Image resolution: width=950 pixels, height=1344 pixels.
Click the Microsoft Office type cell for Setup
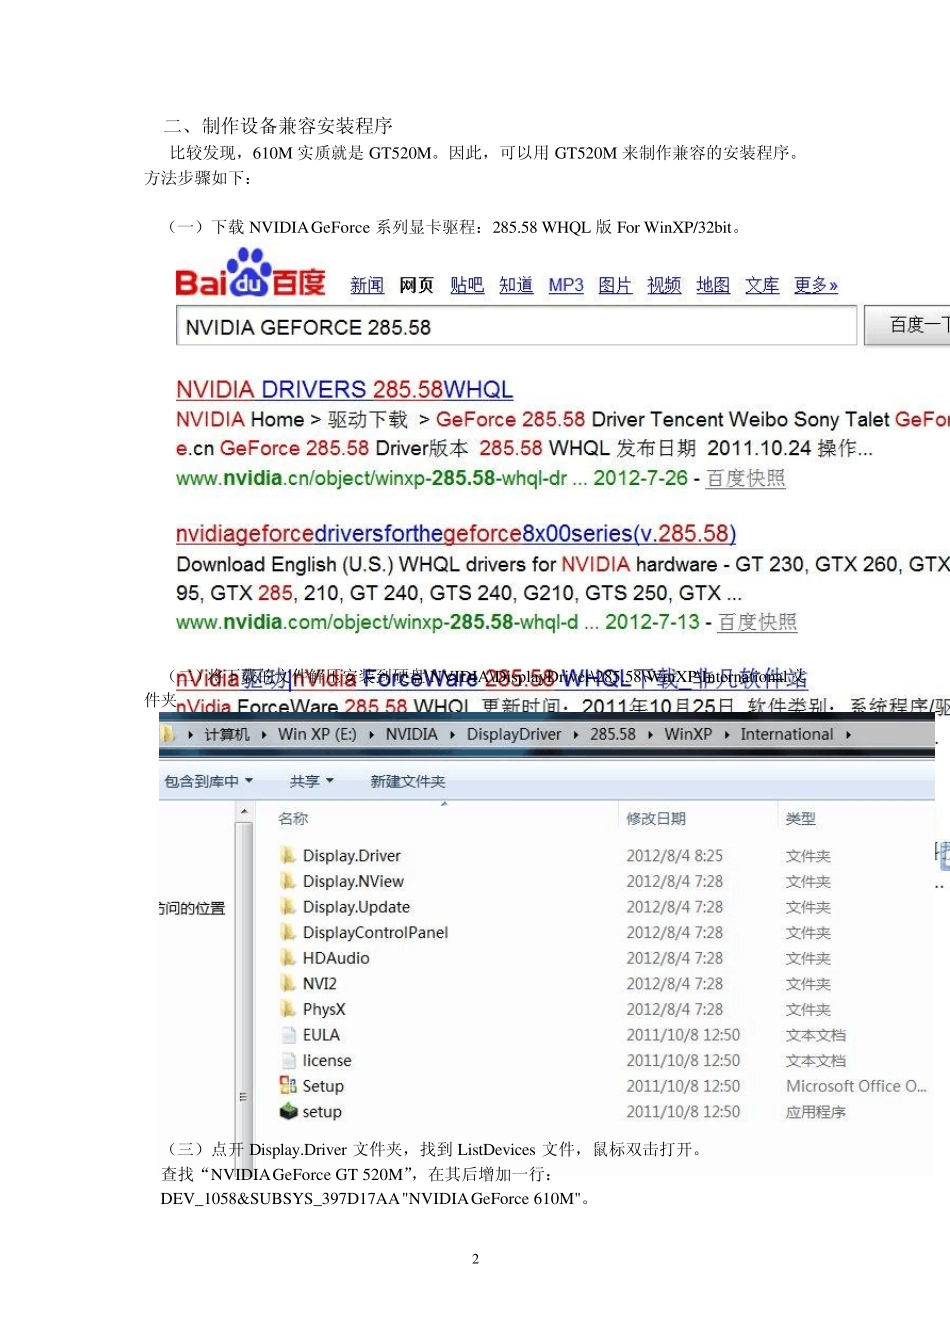click(x=856, y=1086)
